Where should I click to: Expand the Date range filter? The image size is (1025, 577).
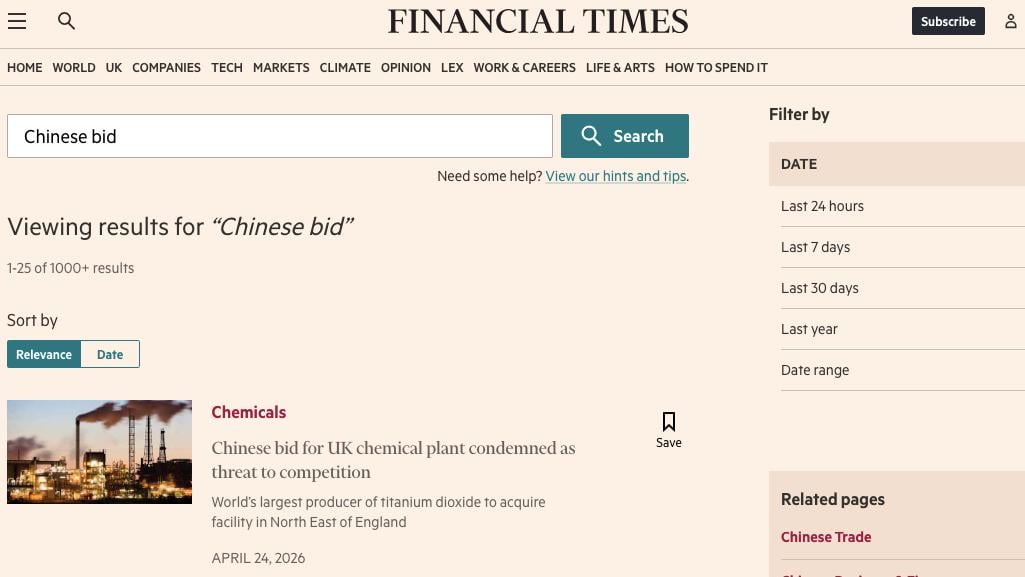[815, 370]
